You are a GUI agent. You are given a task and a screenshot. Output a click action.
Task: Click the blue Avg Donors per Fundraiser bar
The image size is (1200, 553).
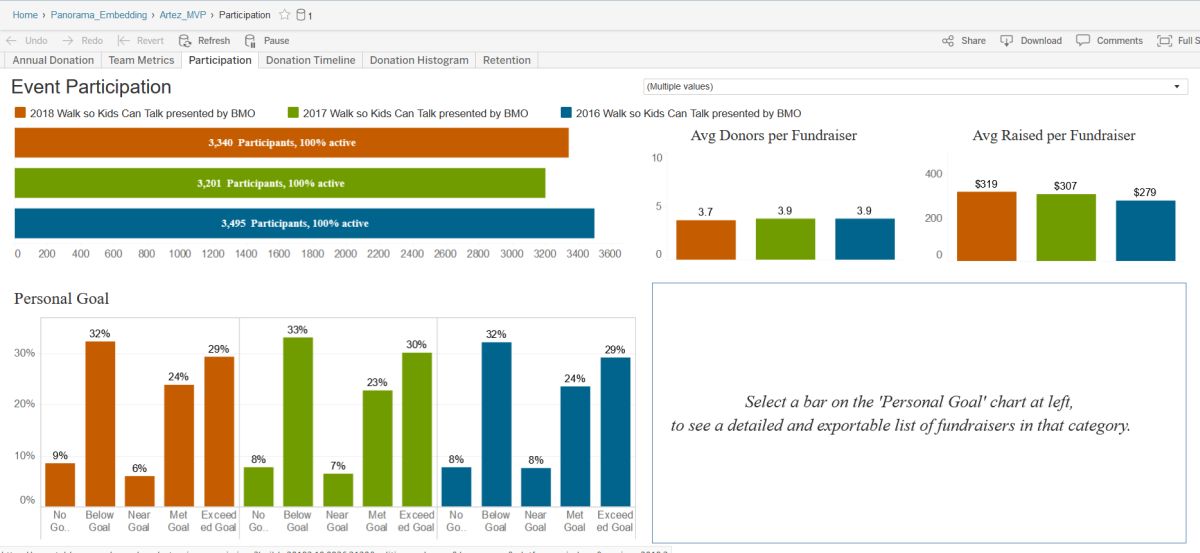tap(865, 239)
